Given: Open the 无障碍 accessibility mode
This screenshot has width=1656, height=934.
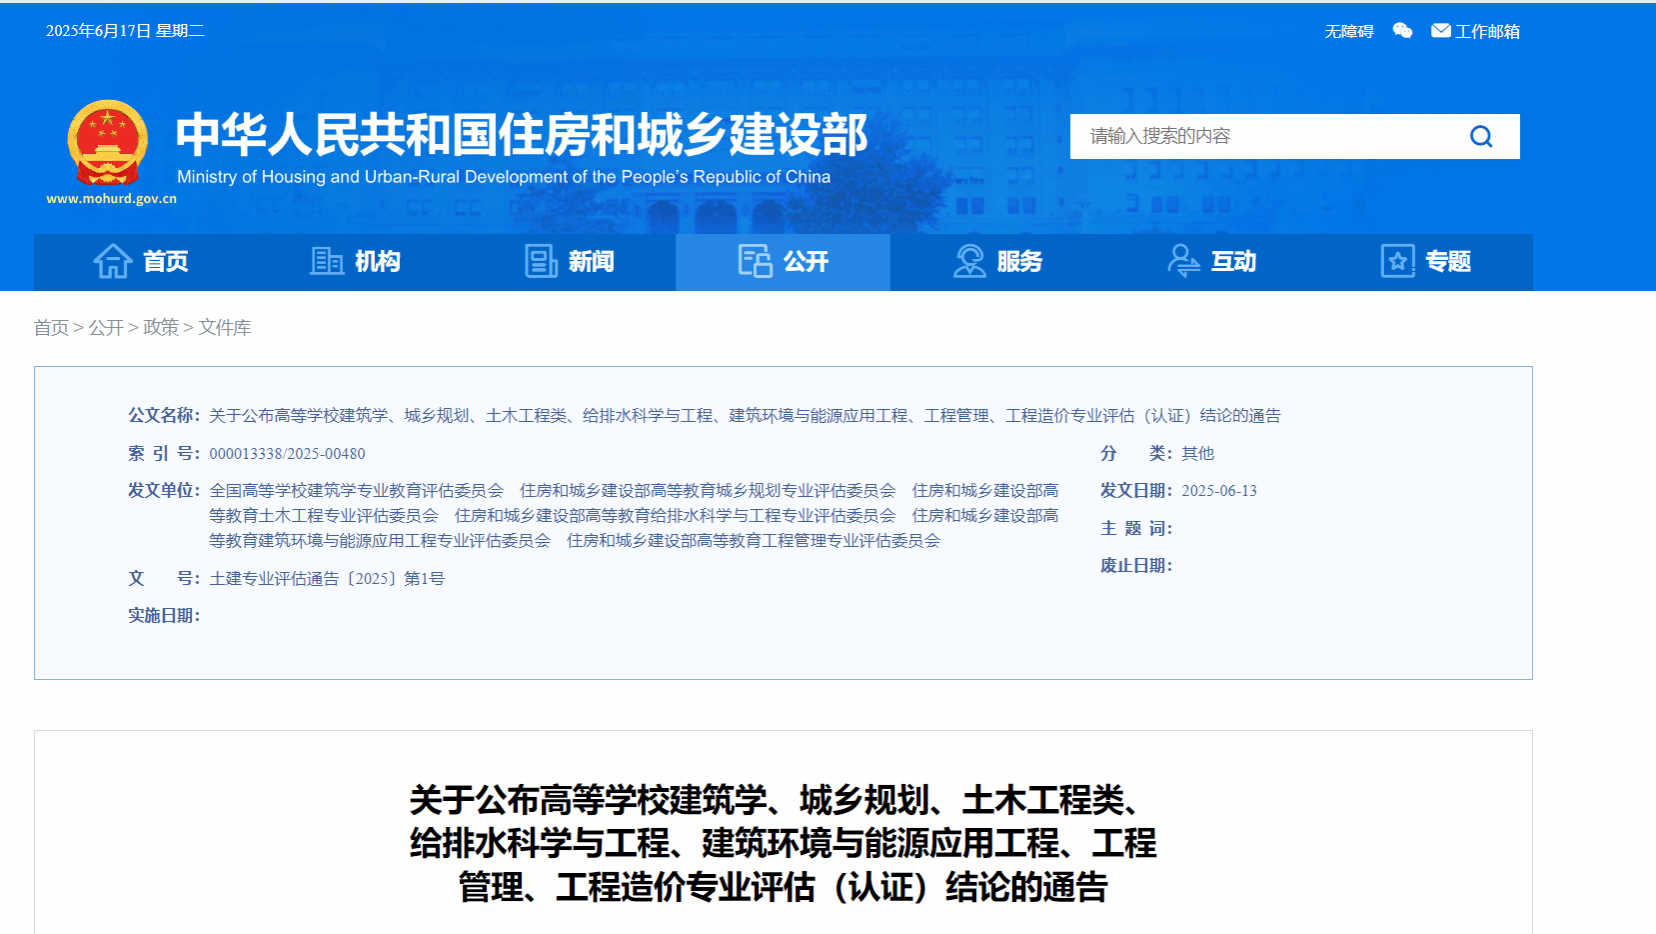Looking at the screenshot, I should click(x=1348, y=30).
